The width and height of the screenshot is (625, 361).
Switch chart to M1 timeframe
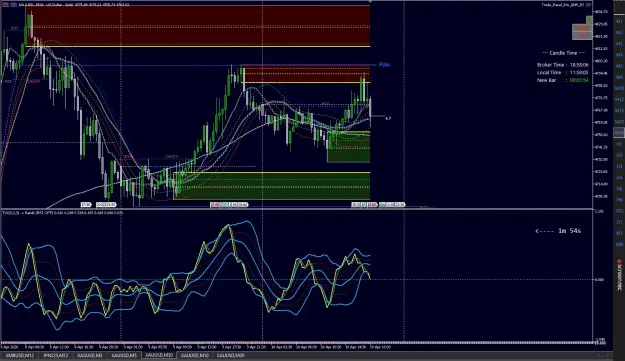(619, 22)
